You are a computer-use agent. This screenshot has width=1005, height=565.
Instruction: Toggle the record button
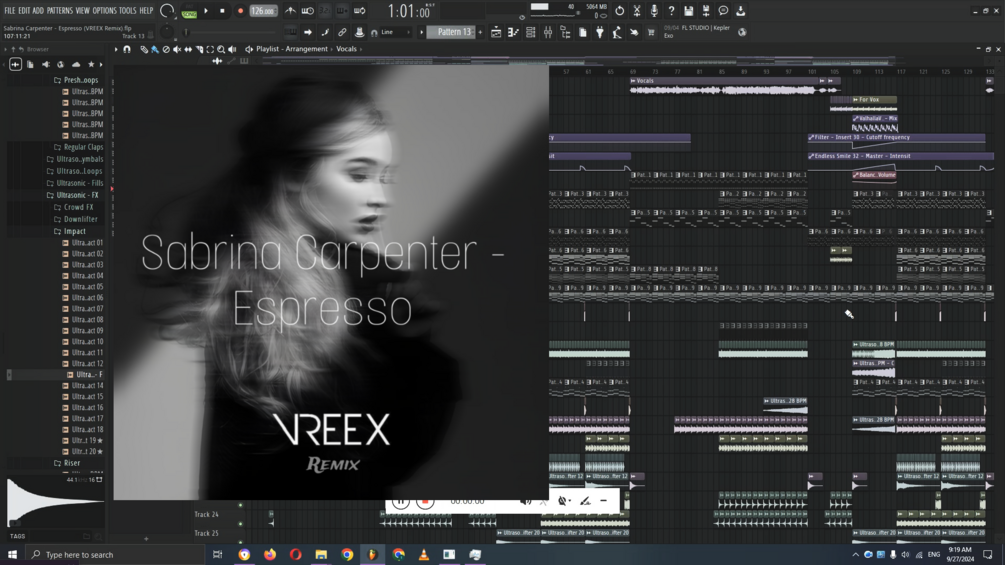click(x=240, y=11)
